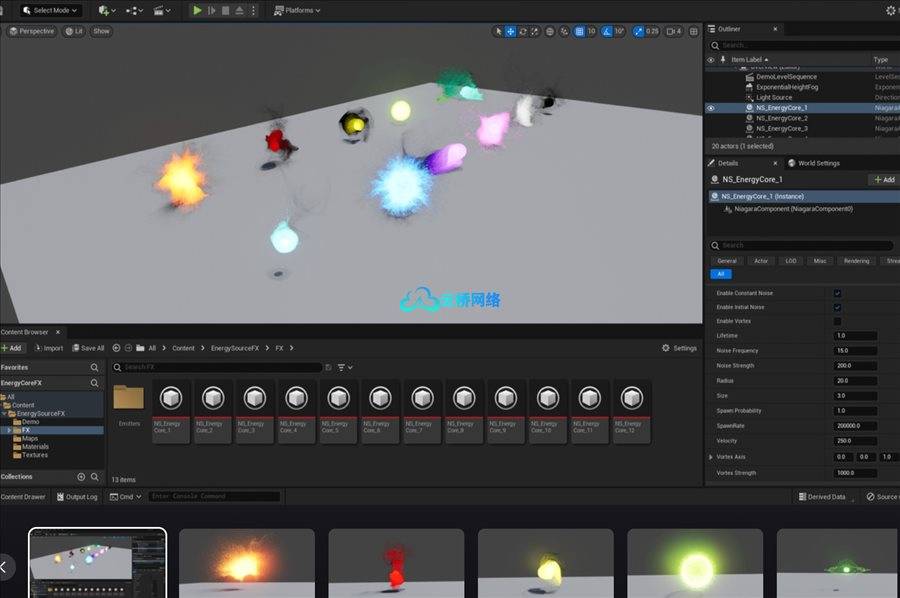Screen dimensions: 900x598
Task: Open camera speed setting in viewport
Action: [x=674, y=32]
